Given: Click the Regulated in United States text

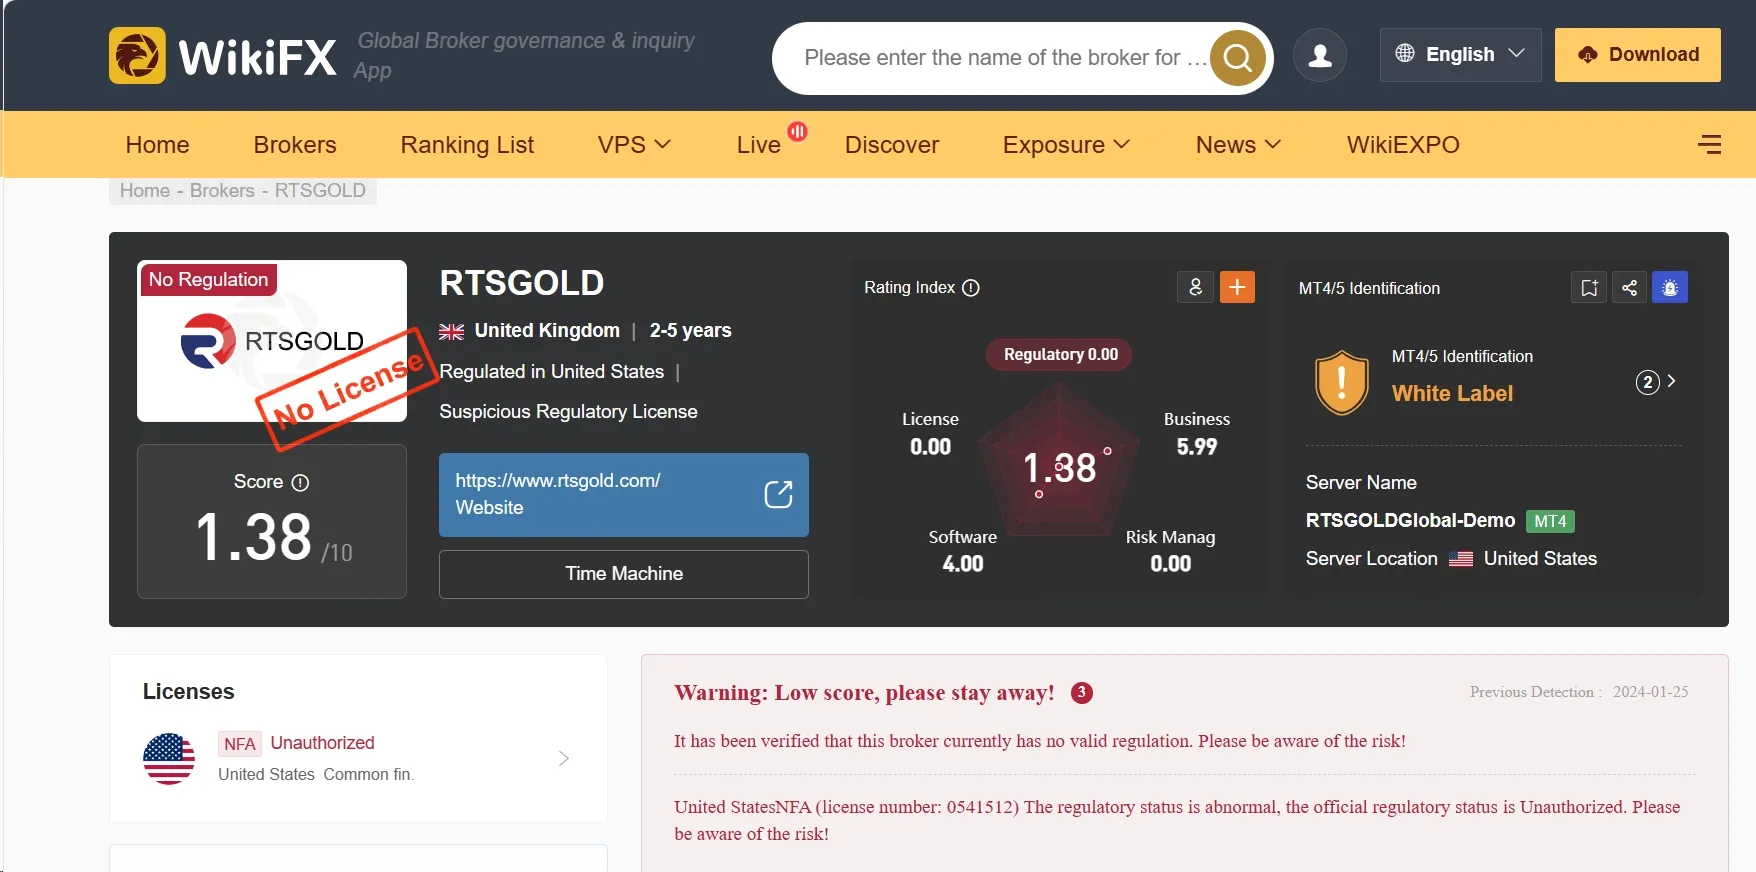Looking at the screenshot, I should pyautogui.click(x=551, y=372).
